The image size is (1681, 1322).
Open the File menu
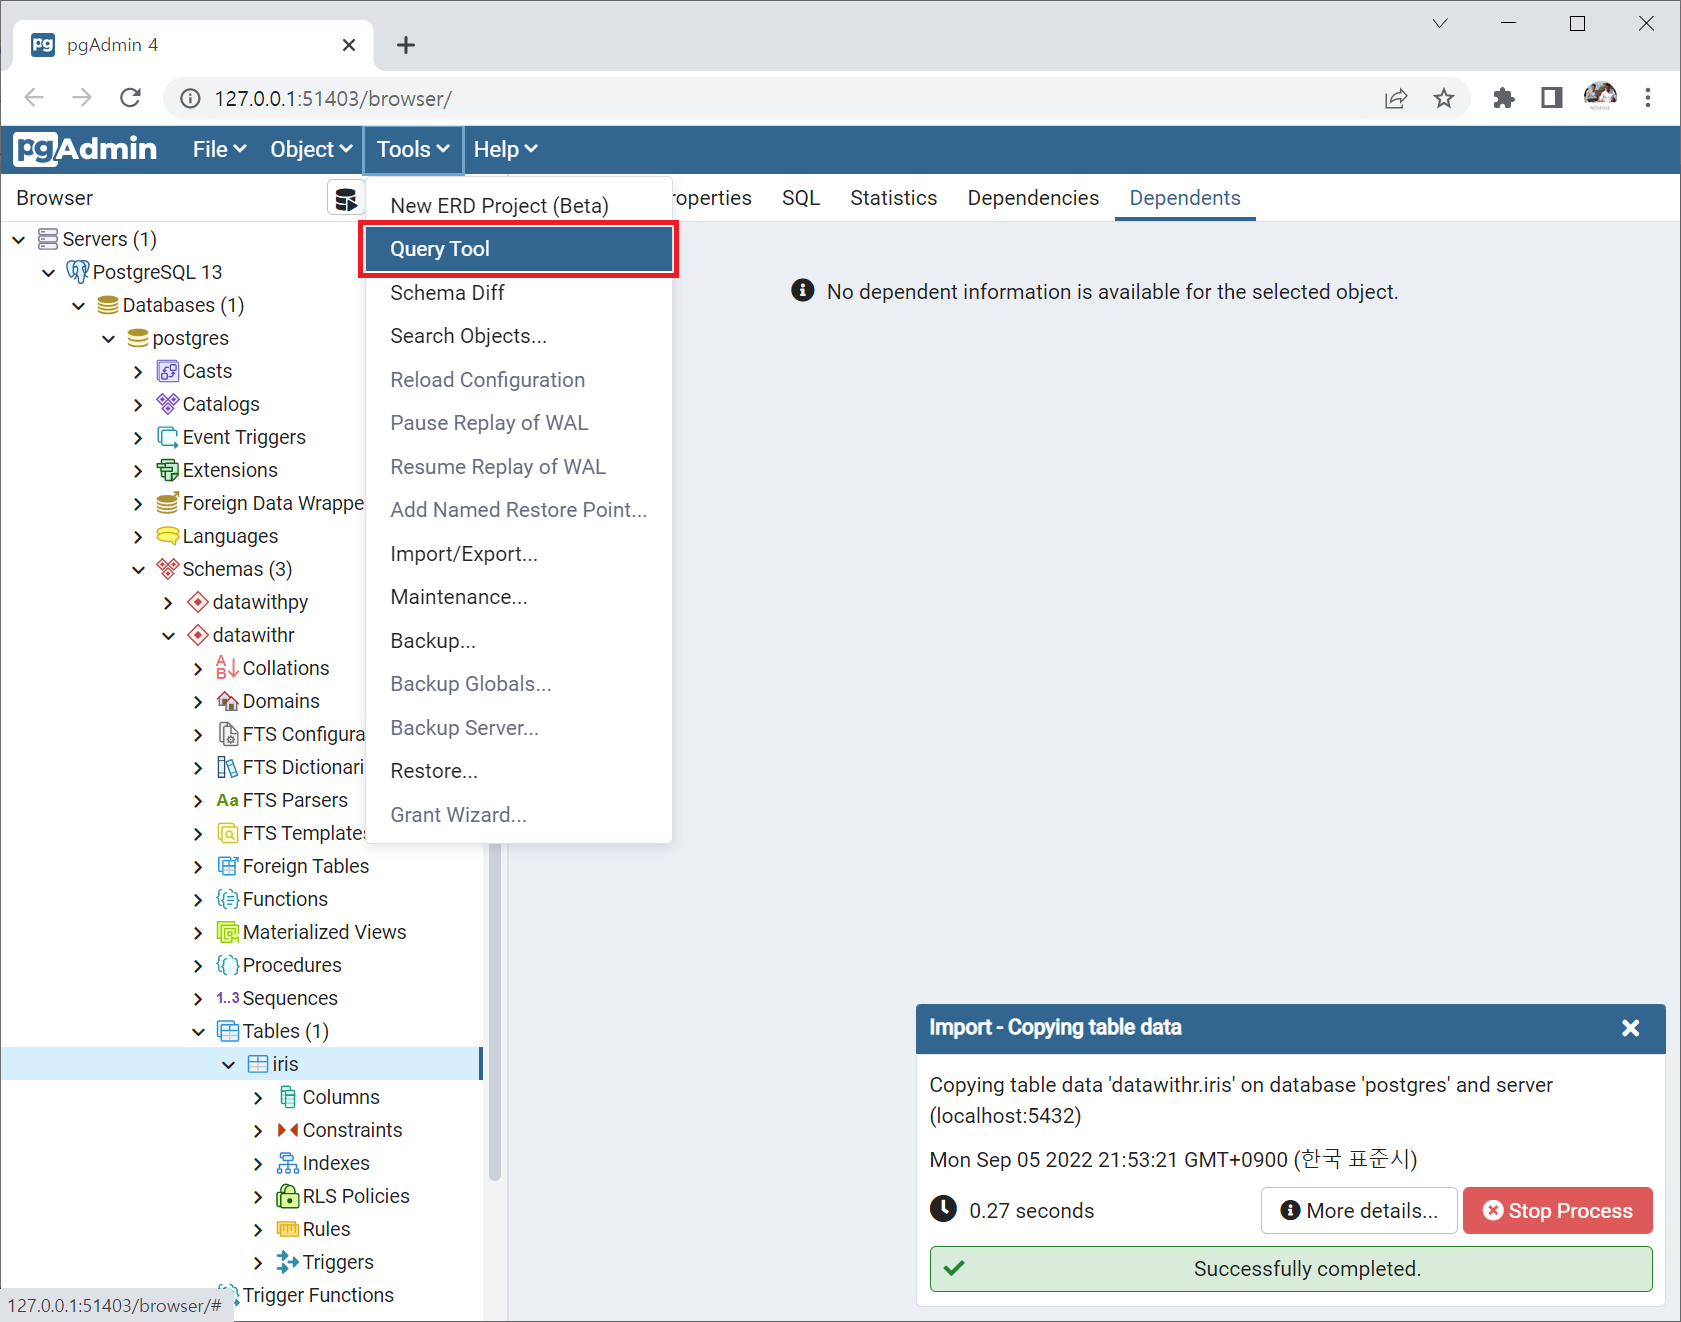coord(219,149)
